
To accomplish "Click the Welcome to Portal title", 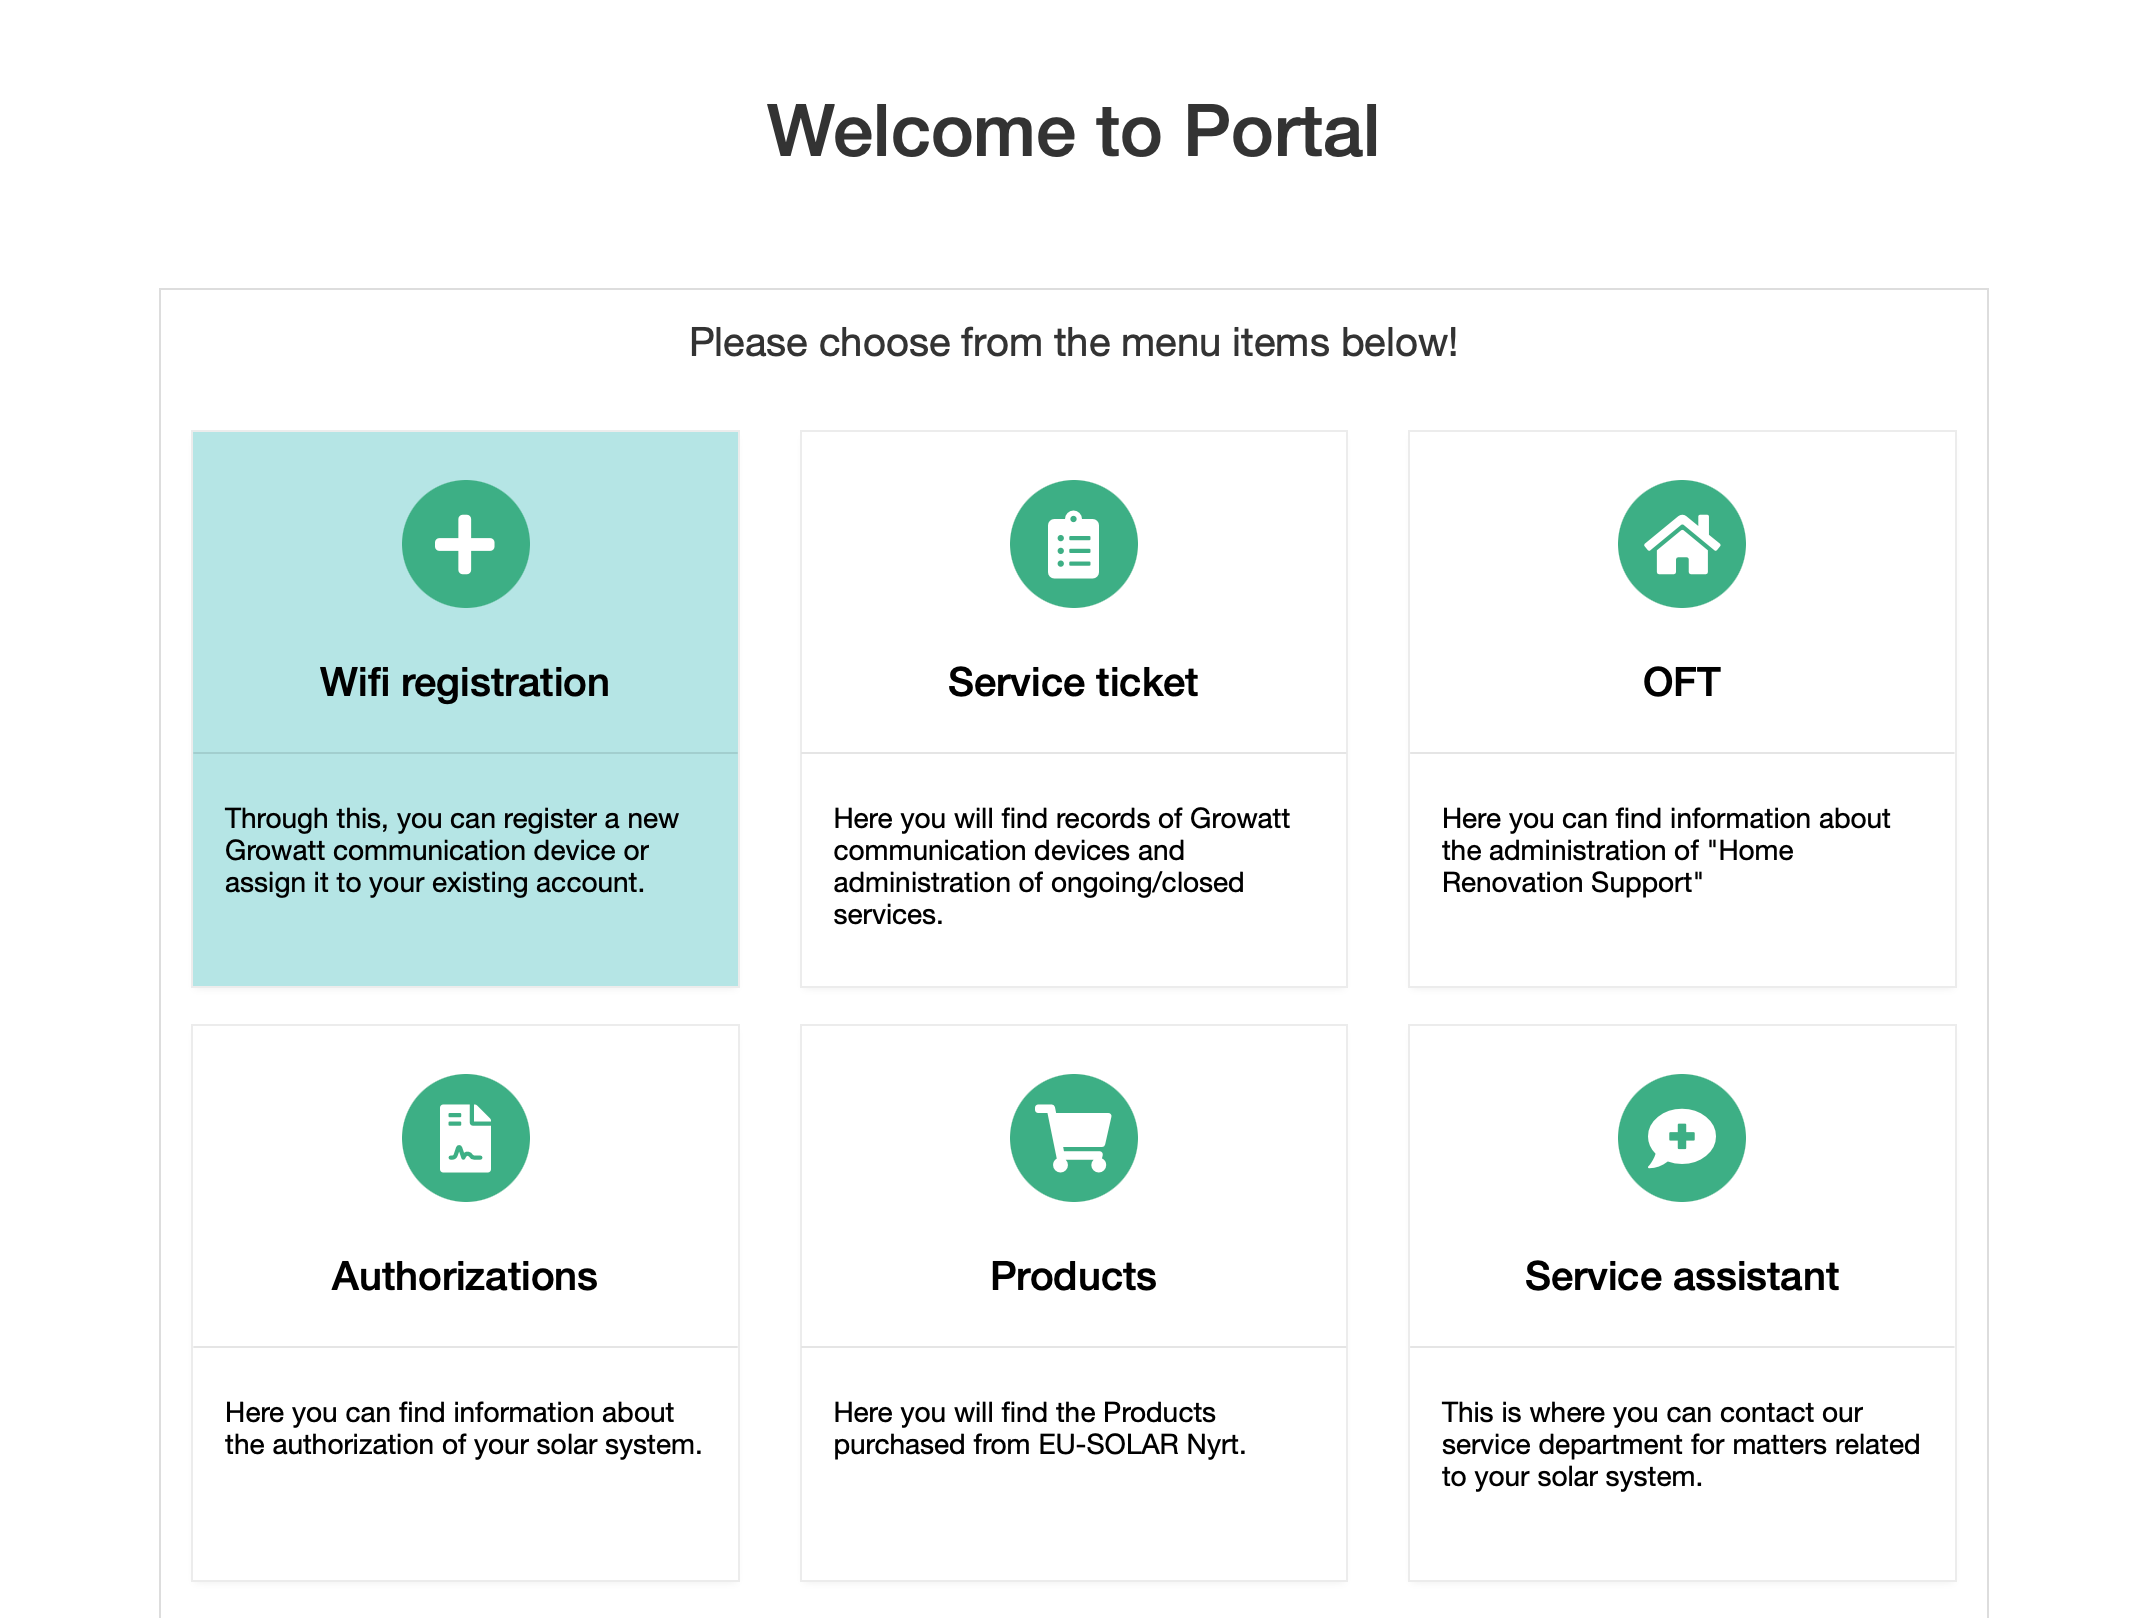I will [1073, 131].
